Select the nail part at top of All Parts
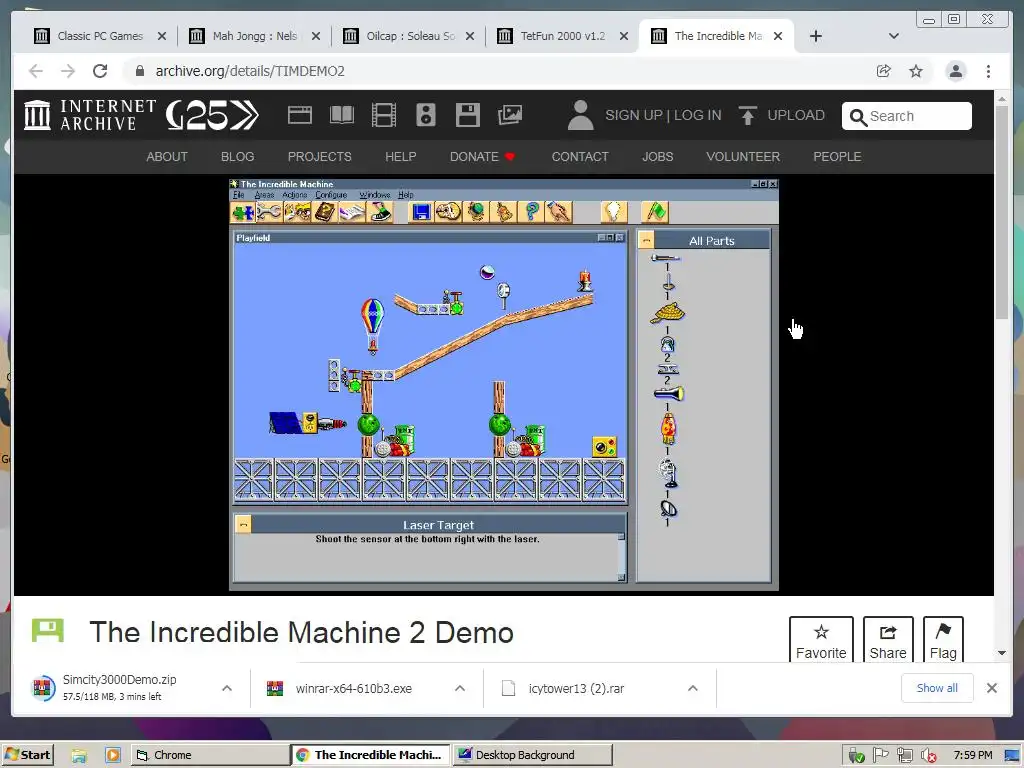The image size is (1024, 768). pos(665,258)
